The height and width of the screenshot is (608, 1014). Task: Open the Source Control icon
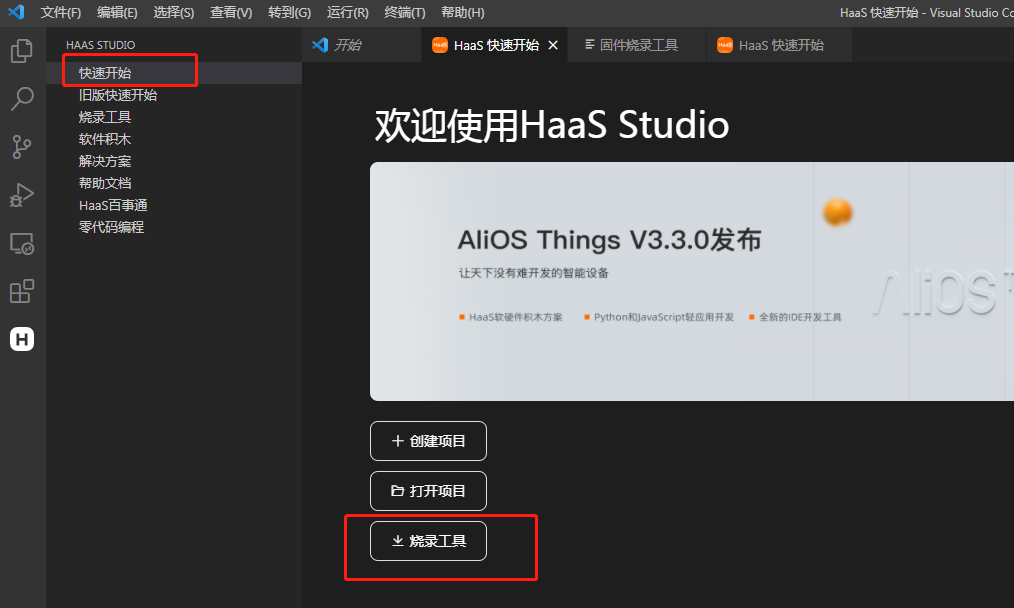coord(22,146)
